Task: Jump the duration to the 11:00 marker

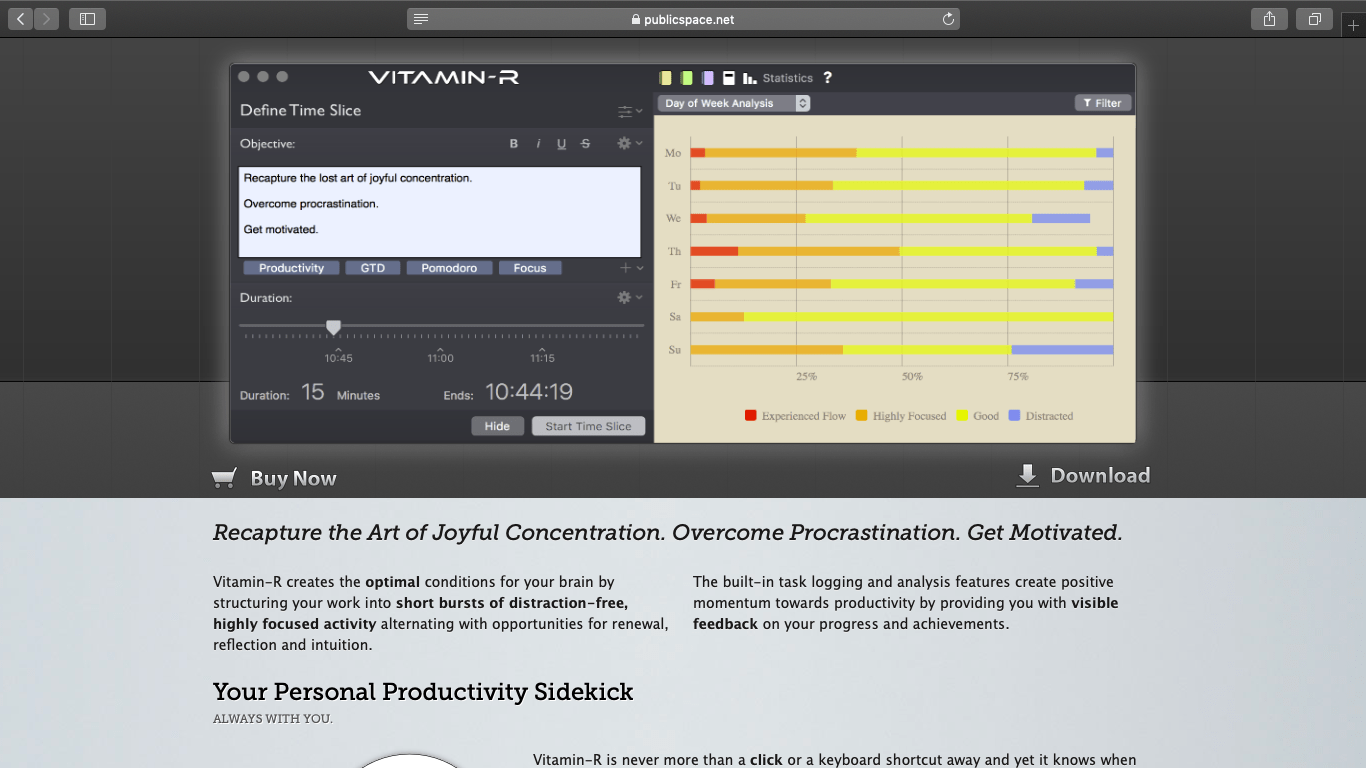Action: point(441,355)
